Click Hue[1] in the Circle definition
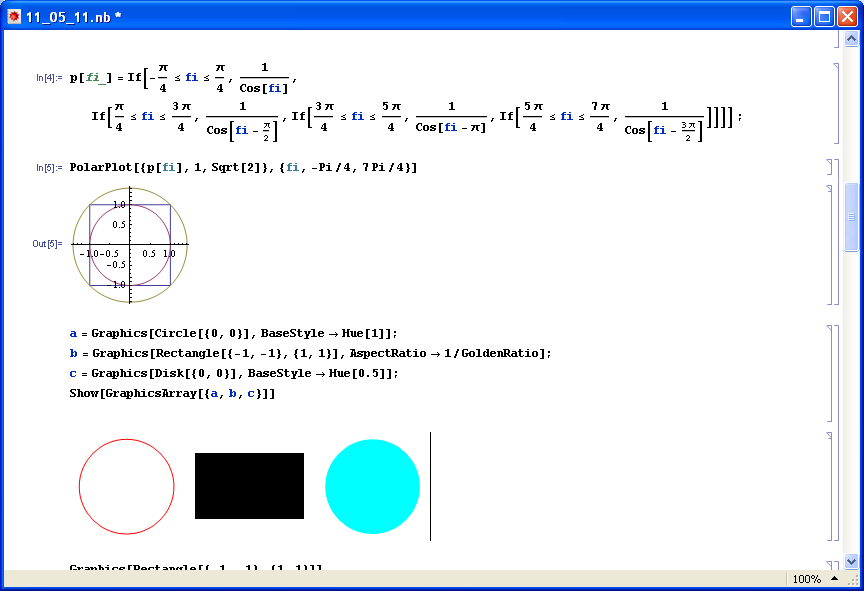864x591 pixels. (362, 333)
